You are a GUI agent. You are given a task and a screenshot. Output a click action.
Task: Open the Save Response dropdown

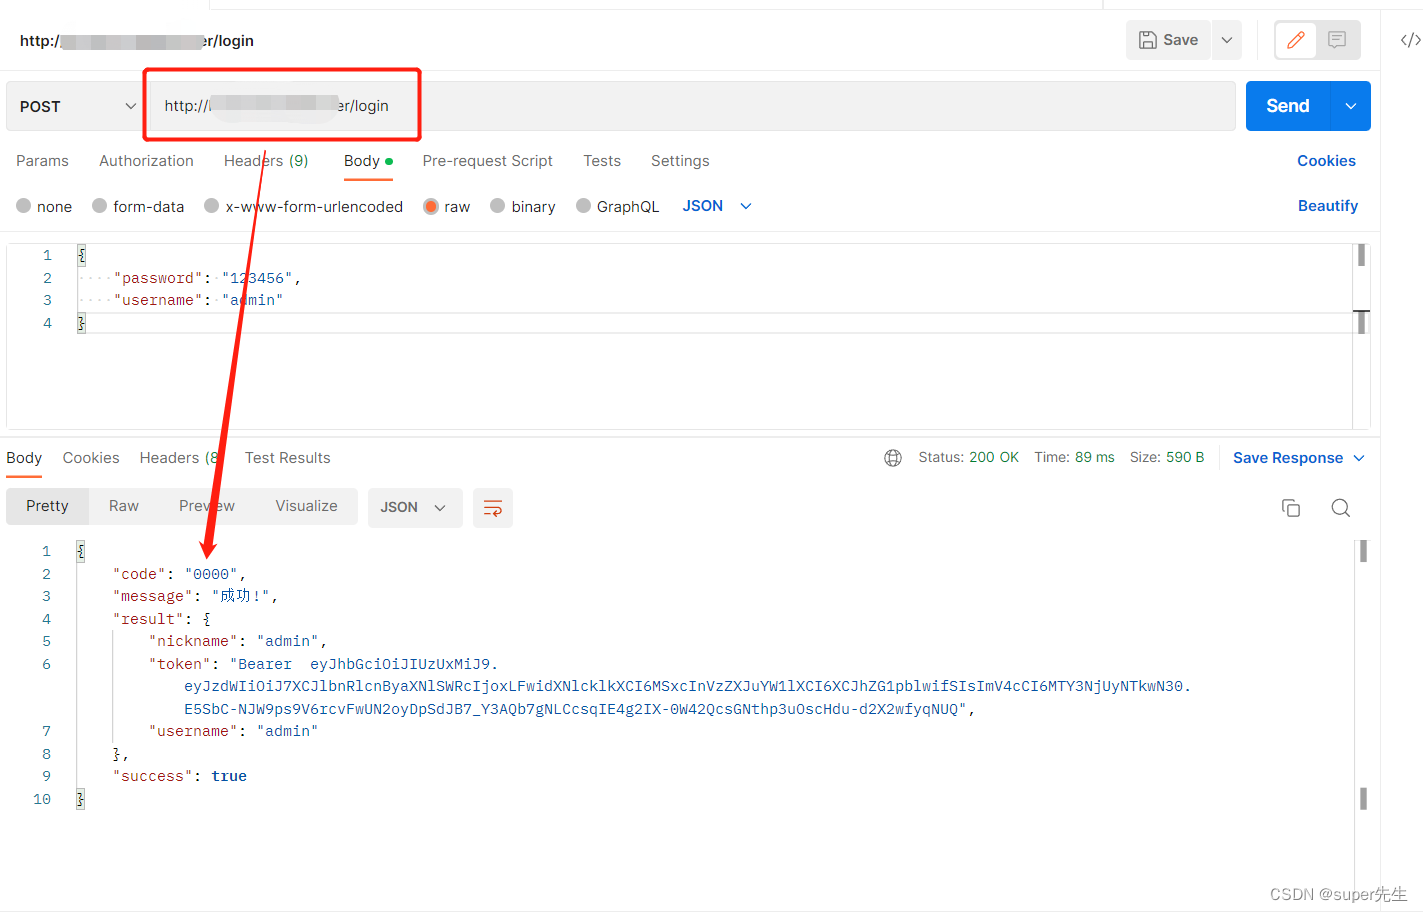pos(1359,458)
